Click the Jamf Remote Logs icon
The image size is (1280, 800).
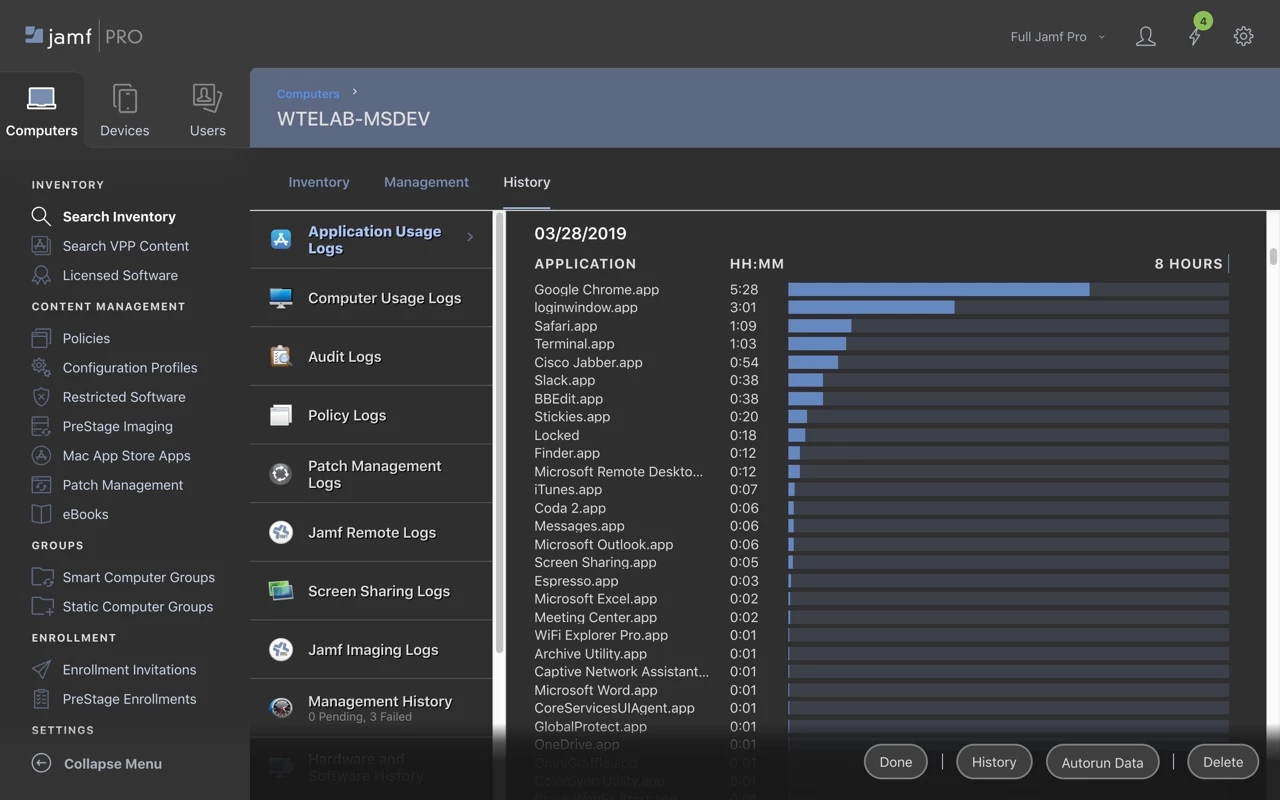(x=281, y=532)
